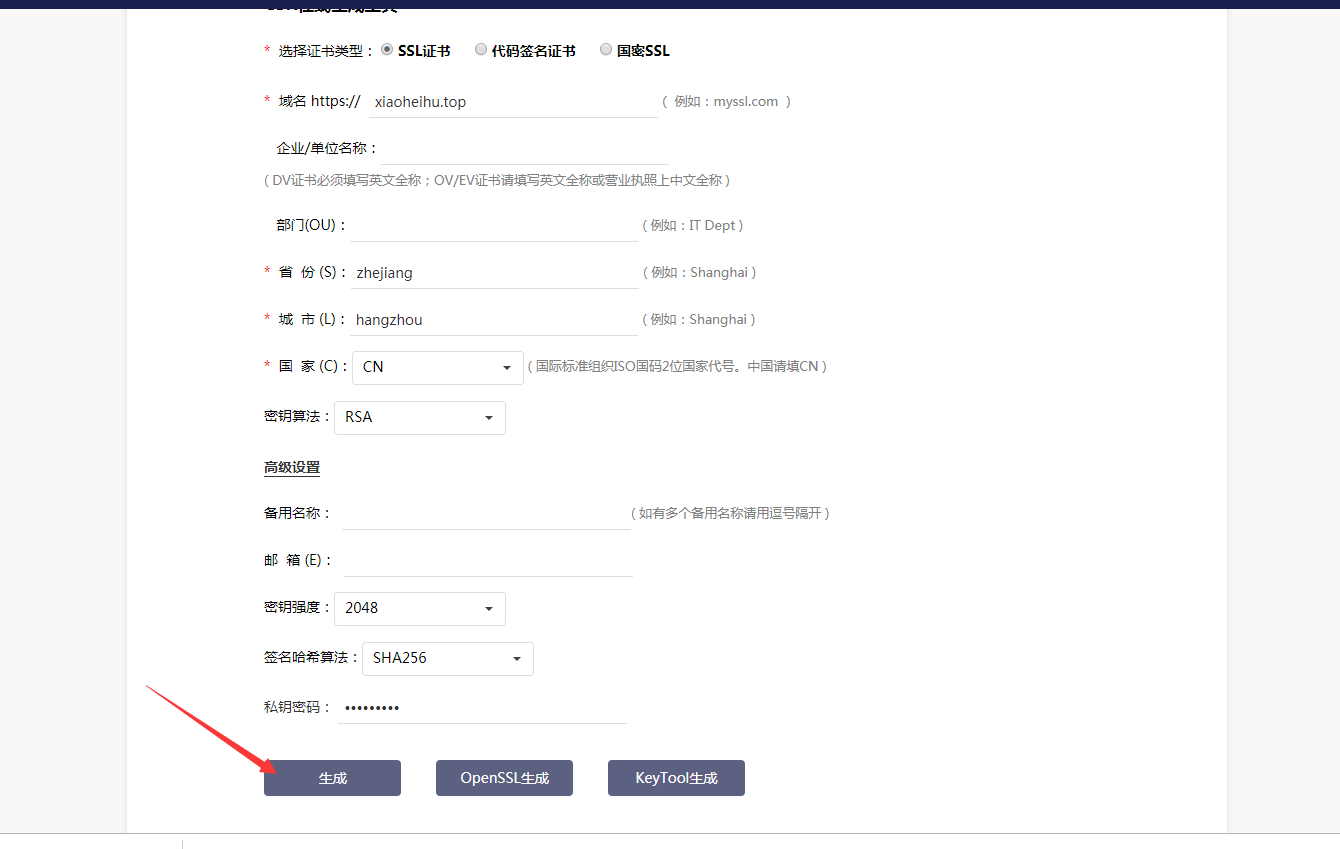1340x849 pixels.
Task: Click the dark blue top navigation bar
Action: (670, 4)
